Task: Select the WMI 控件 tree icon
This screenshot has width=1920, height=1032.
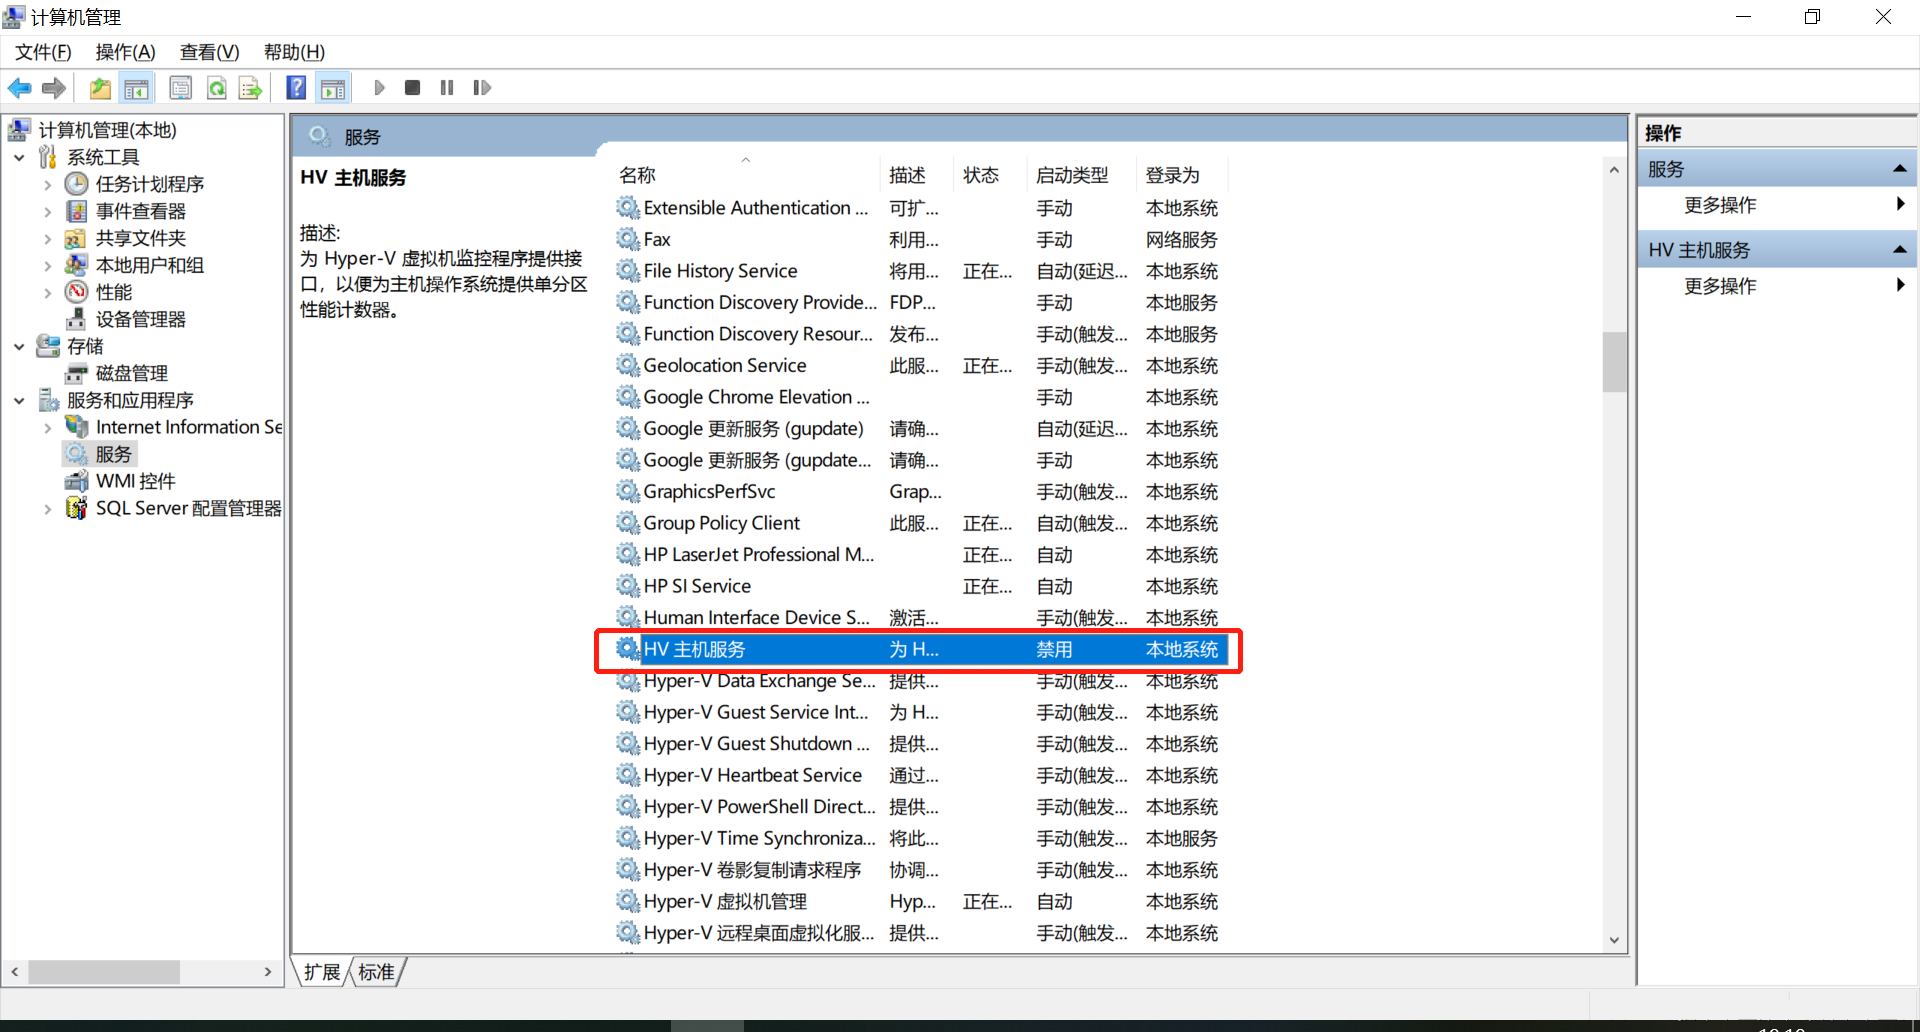Action: (76, 481)
